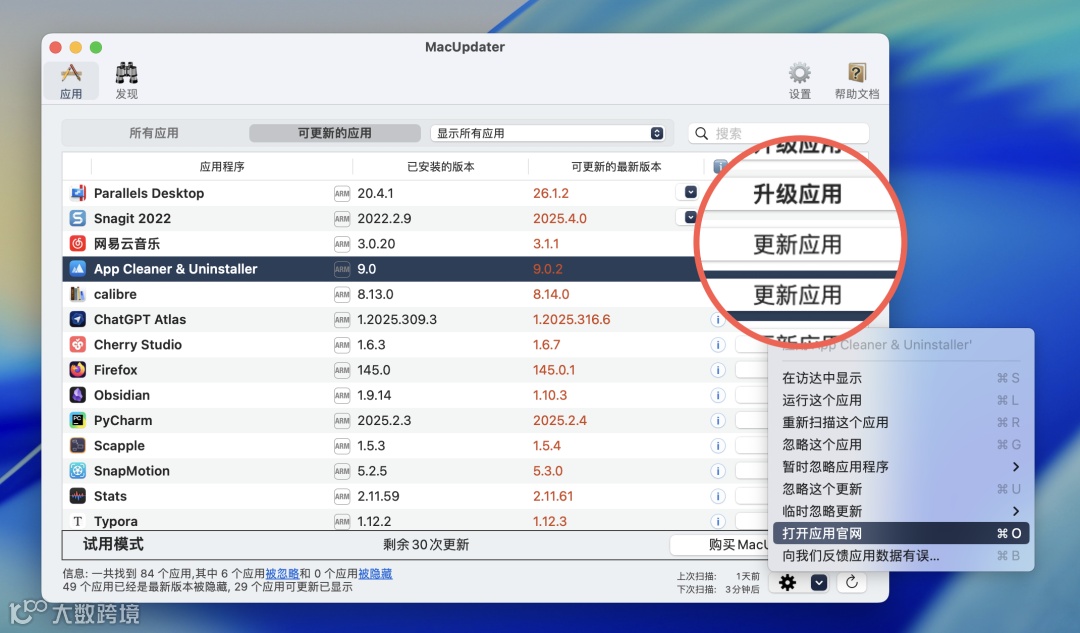Click the Parallels Desktop app icon
Viewport: 1080px width, 633px height.
[x=78, y=193]
